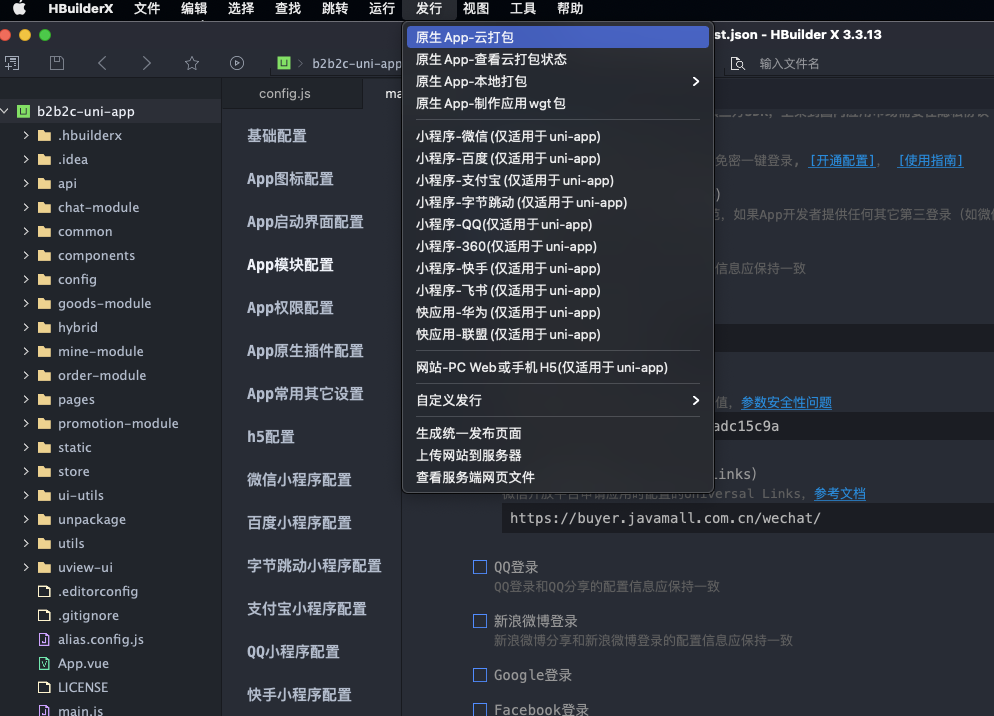This screenshot has height=716, width=994.
Task: Expand the common folder
Action: pos(26,231)
